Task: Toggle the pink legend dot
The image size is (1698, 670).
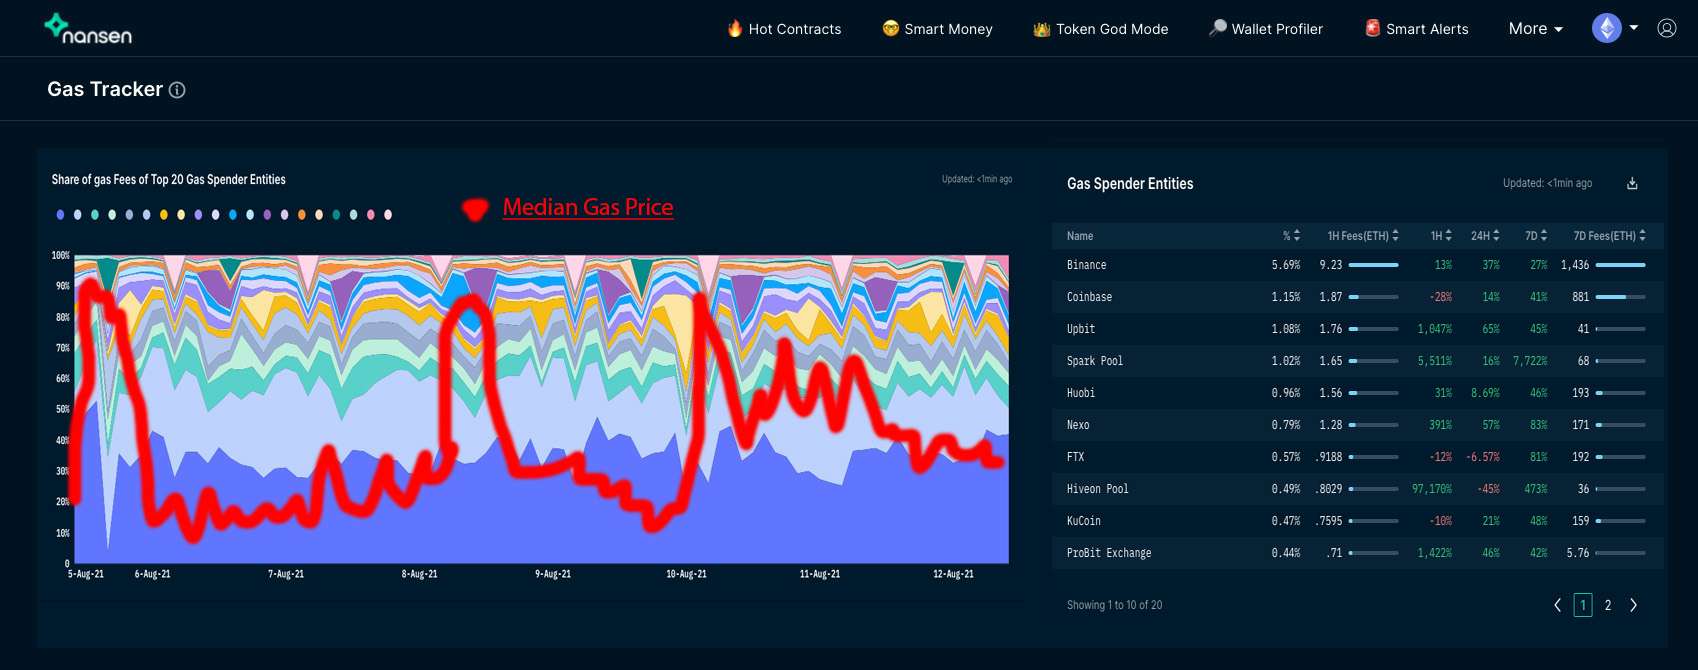Action: point(371,215)
